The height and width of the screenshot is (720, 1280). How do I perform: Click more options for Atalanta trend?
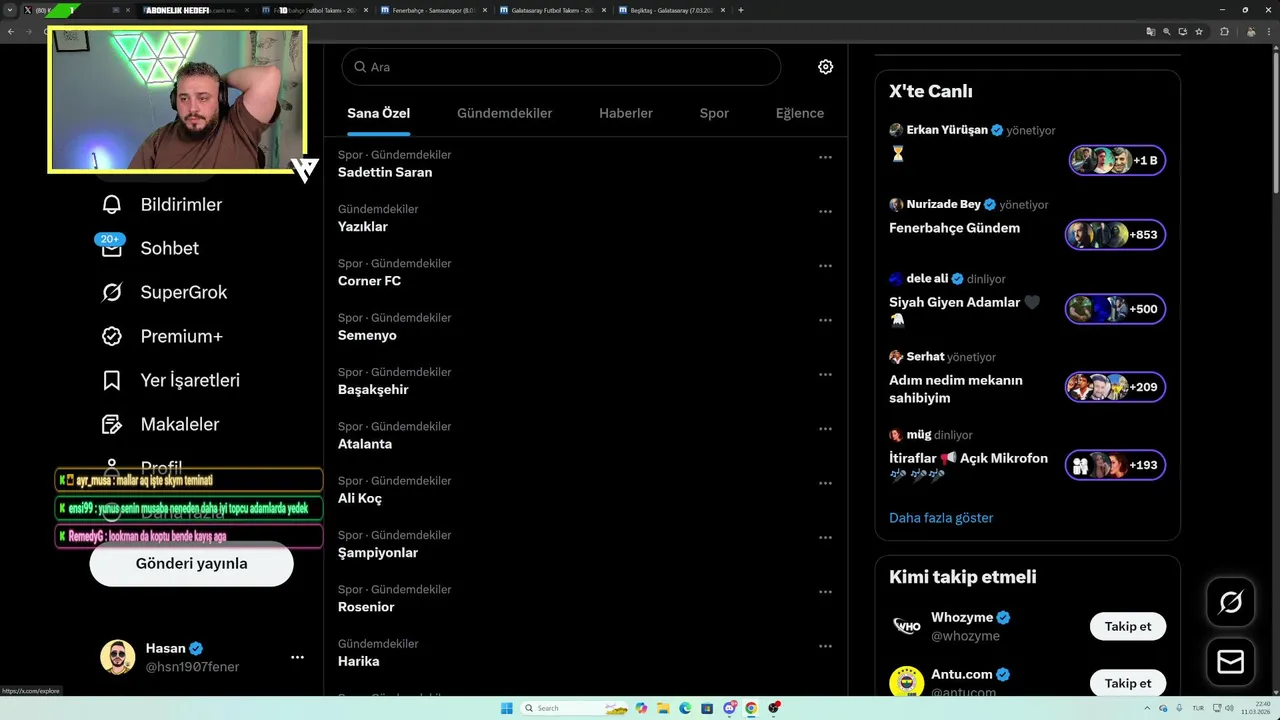point(825,429)
